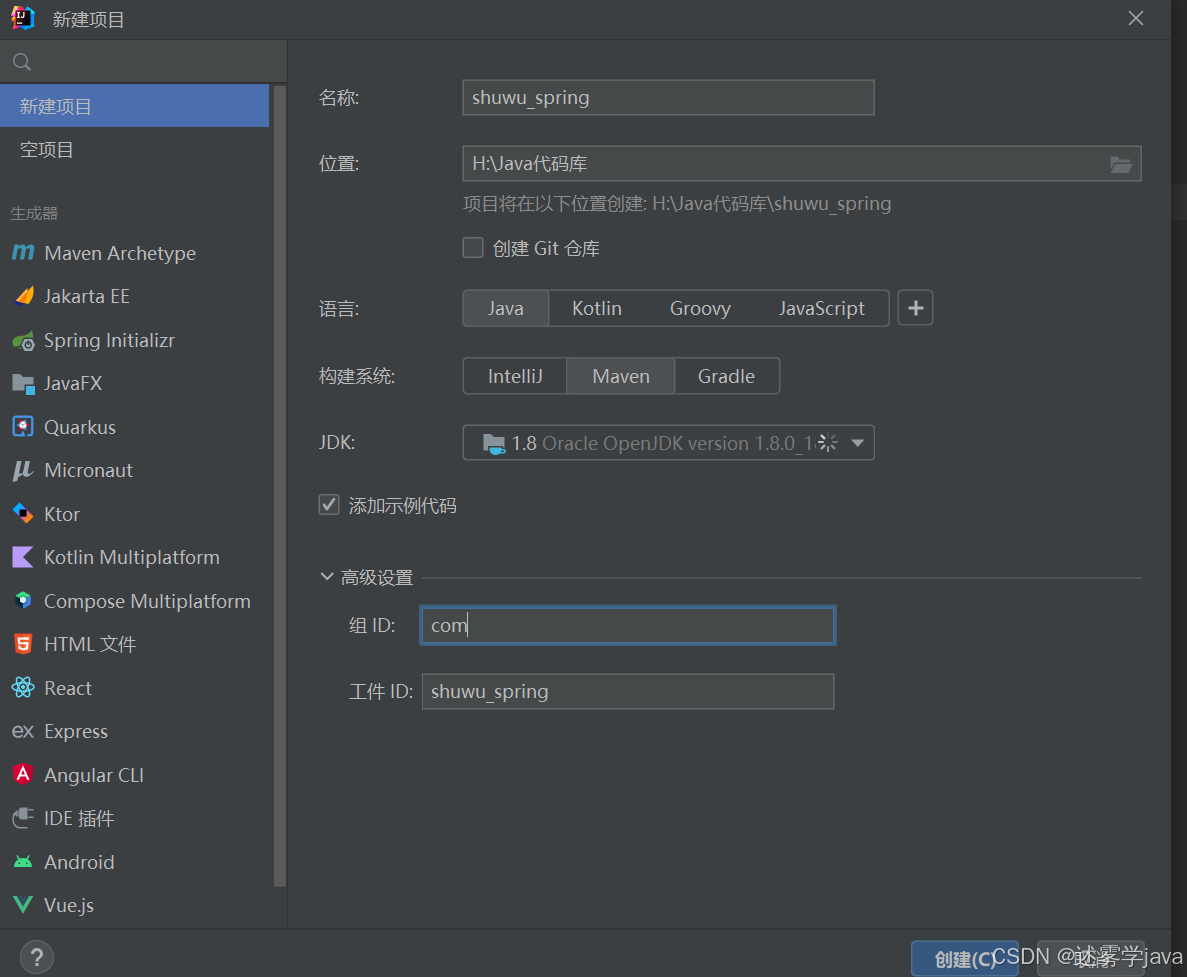Click the Maven Archetype icon
1187x977 pixels.
(x=23, y=253)
